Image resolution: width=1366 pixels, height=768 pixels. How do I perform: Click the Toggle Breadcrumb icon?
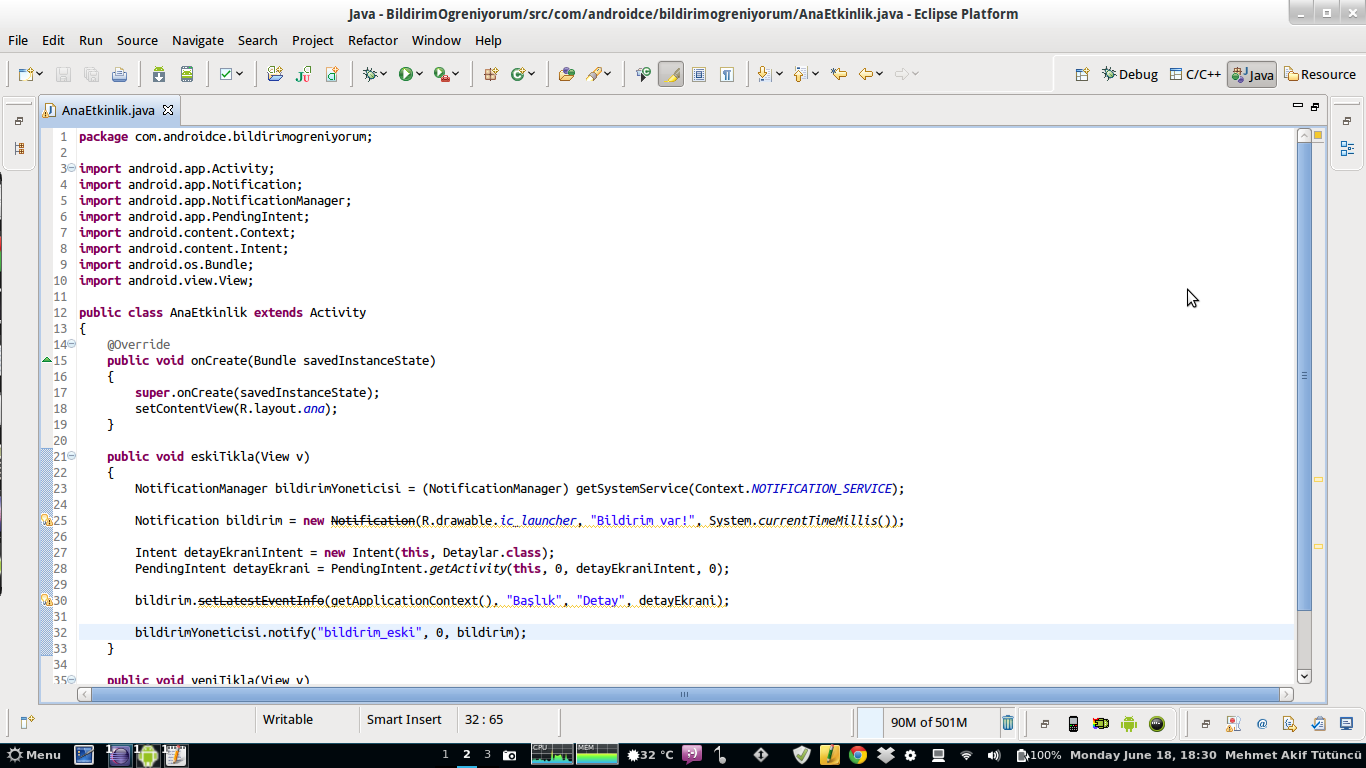tap(643, 74)
